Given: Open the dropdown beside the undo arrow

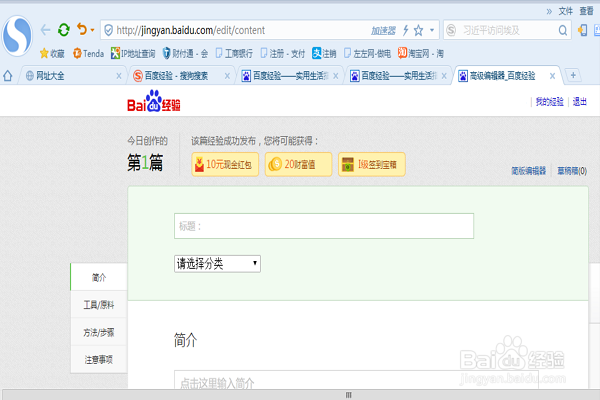Looking at the screenshot, I should coord(92,30).
